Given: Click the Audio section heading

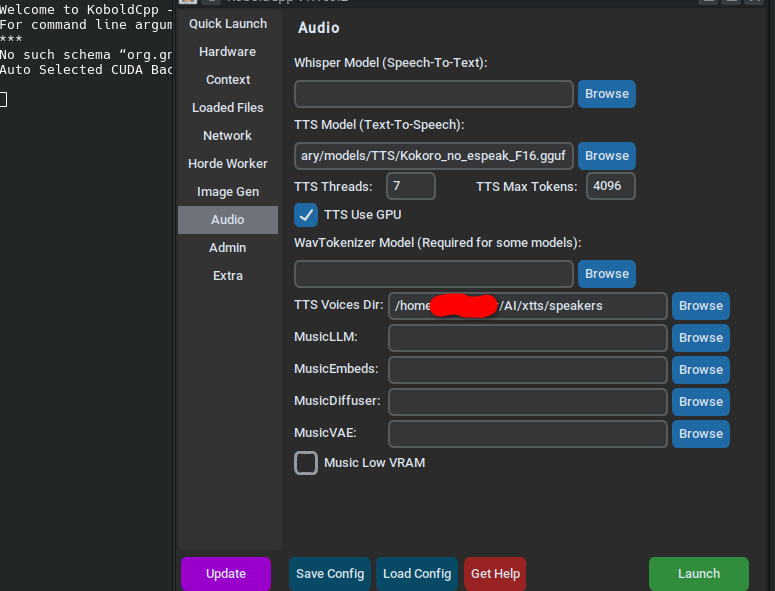Looking at the screenshot, I should tap(318, 28).
